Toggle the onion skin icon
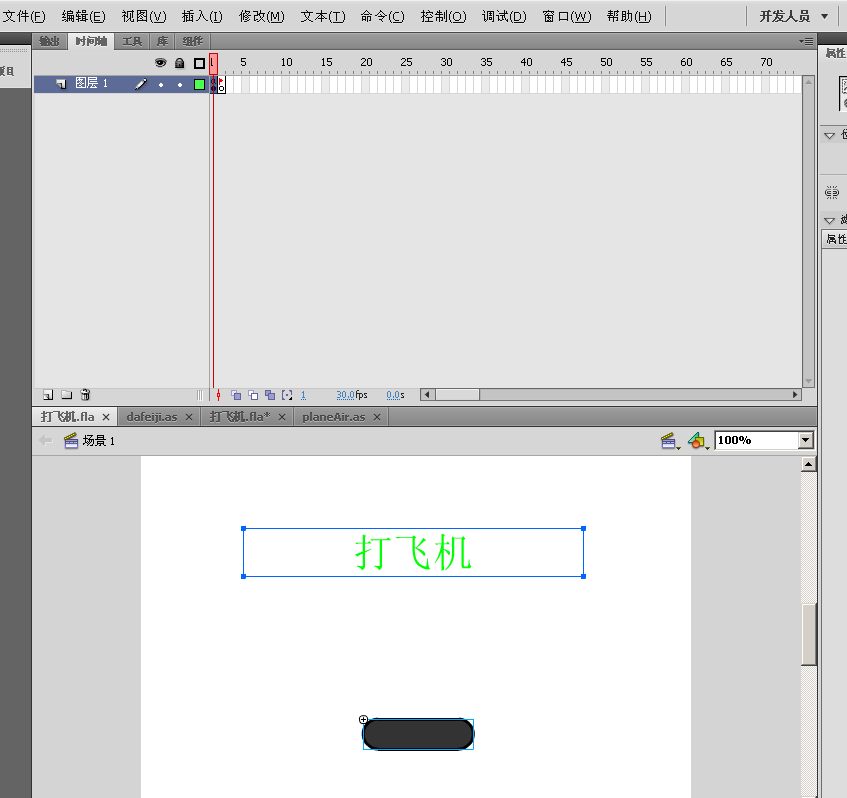This screenshot has width=847, height=798. 236,395
